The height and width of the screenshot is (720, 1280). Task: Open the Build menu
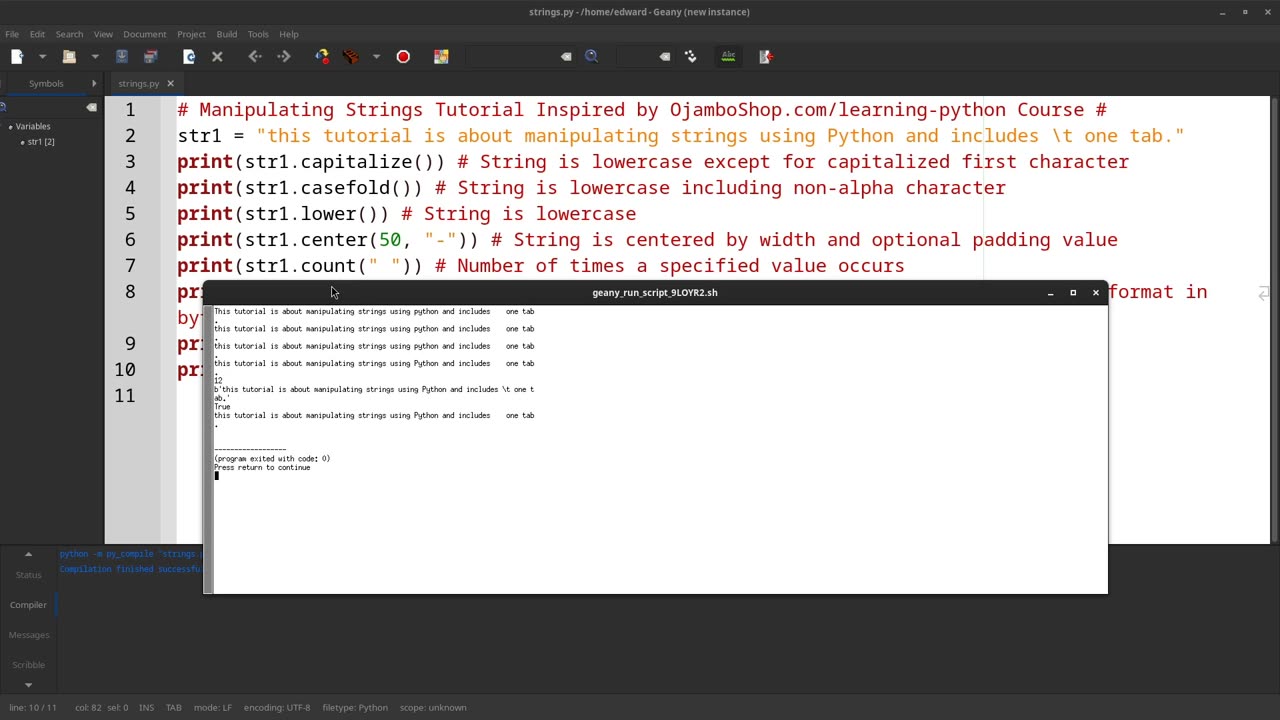(x=227, y=34)
